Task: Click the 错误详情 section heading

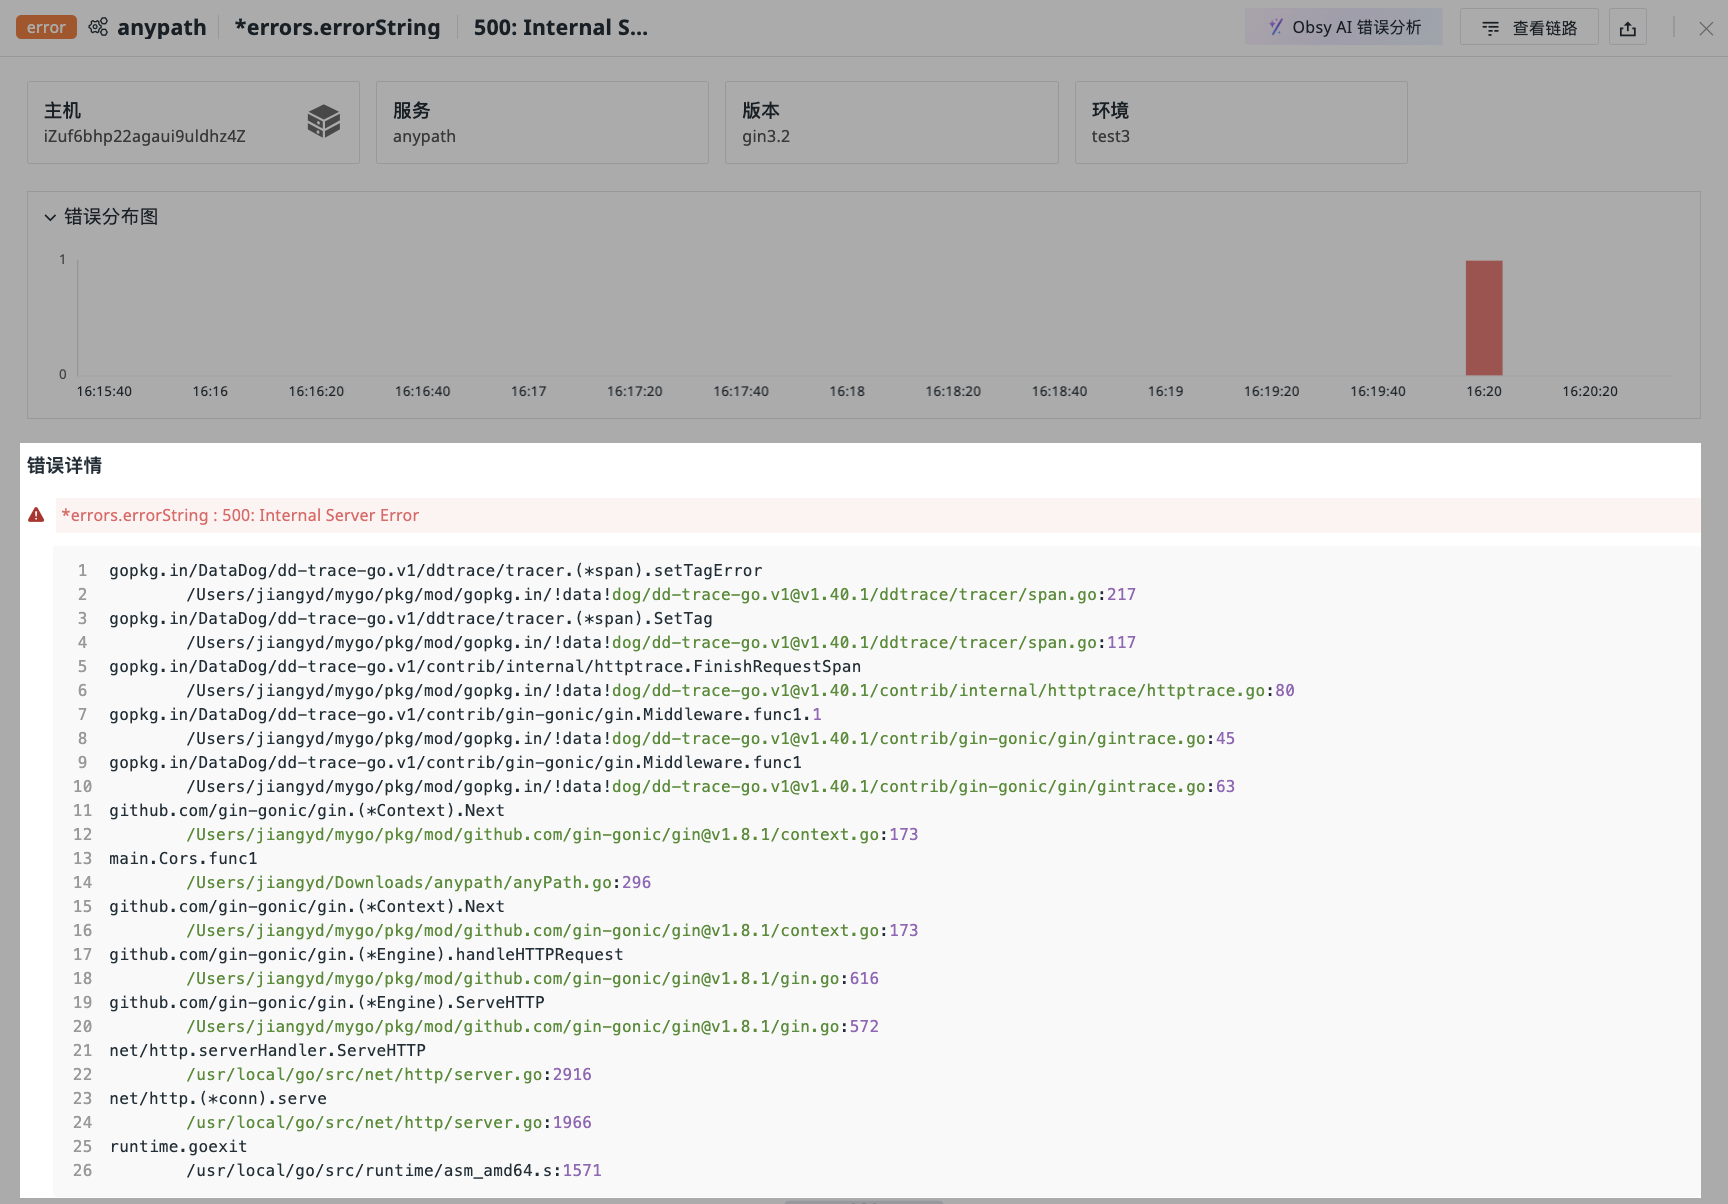Action: 64,465
